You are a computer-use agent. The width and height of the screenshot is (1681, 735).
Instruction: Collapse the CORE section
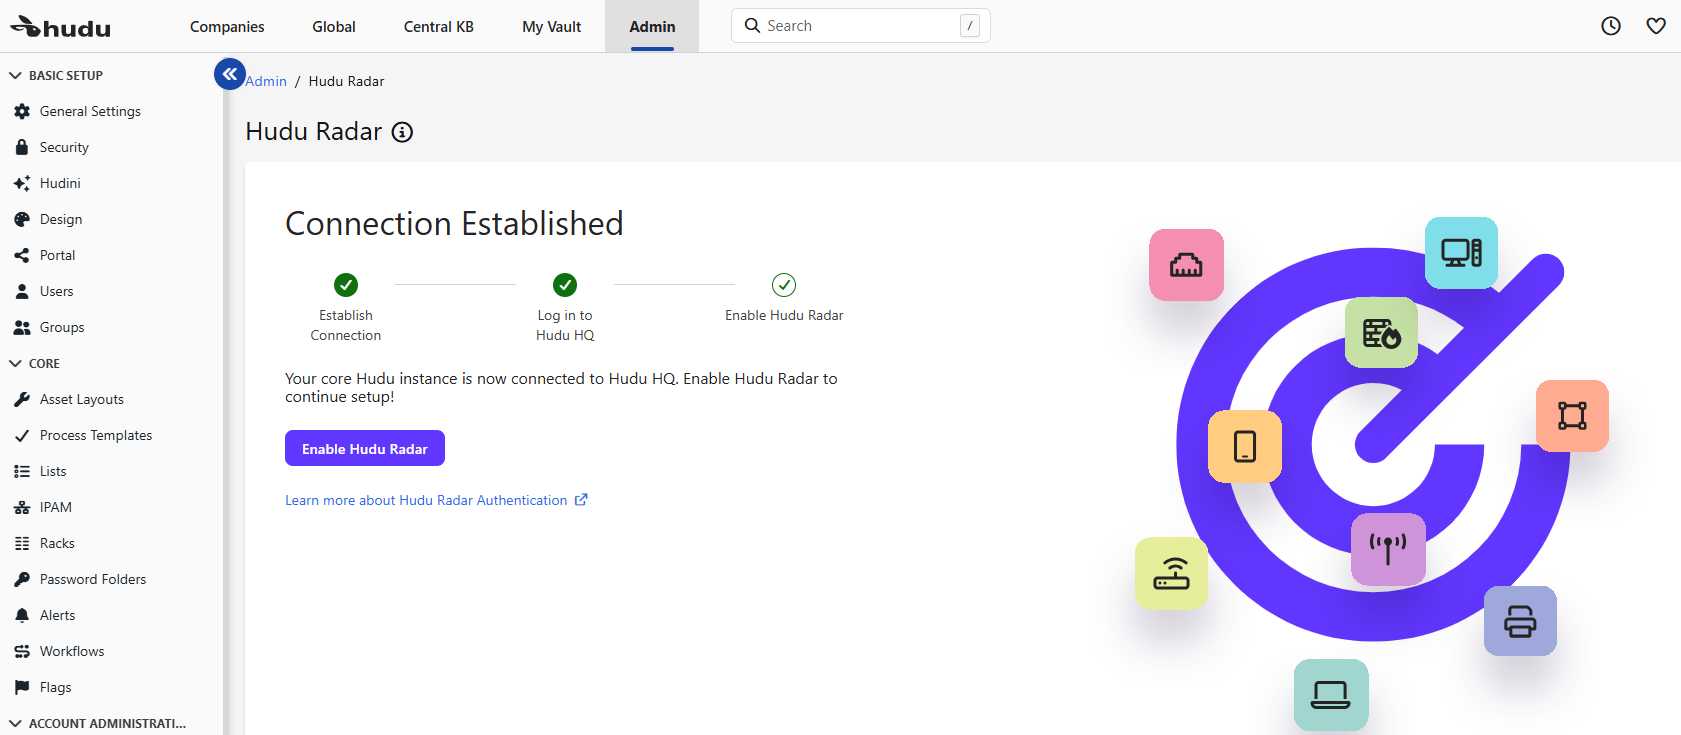(x=15, y=363)
